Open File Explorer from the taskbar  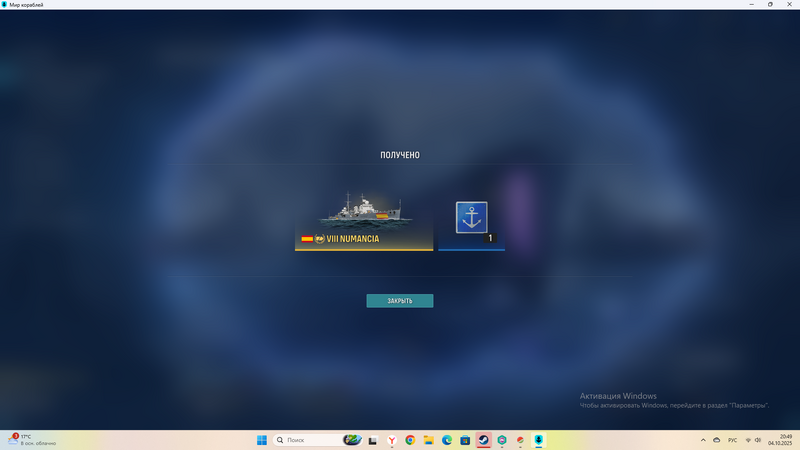(x=428, y=440)
